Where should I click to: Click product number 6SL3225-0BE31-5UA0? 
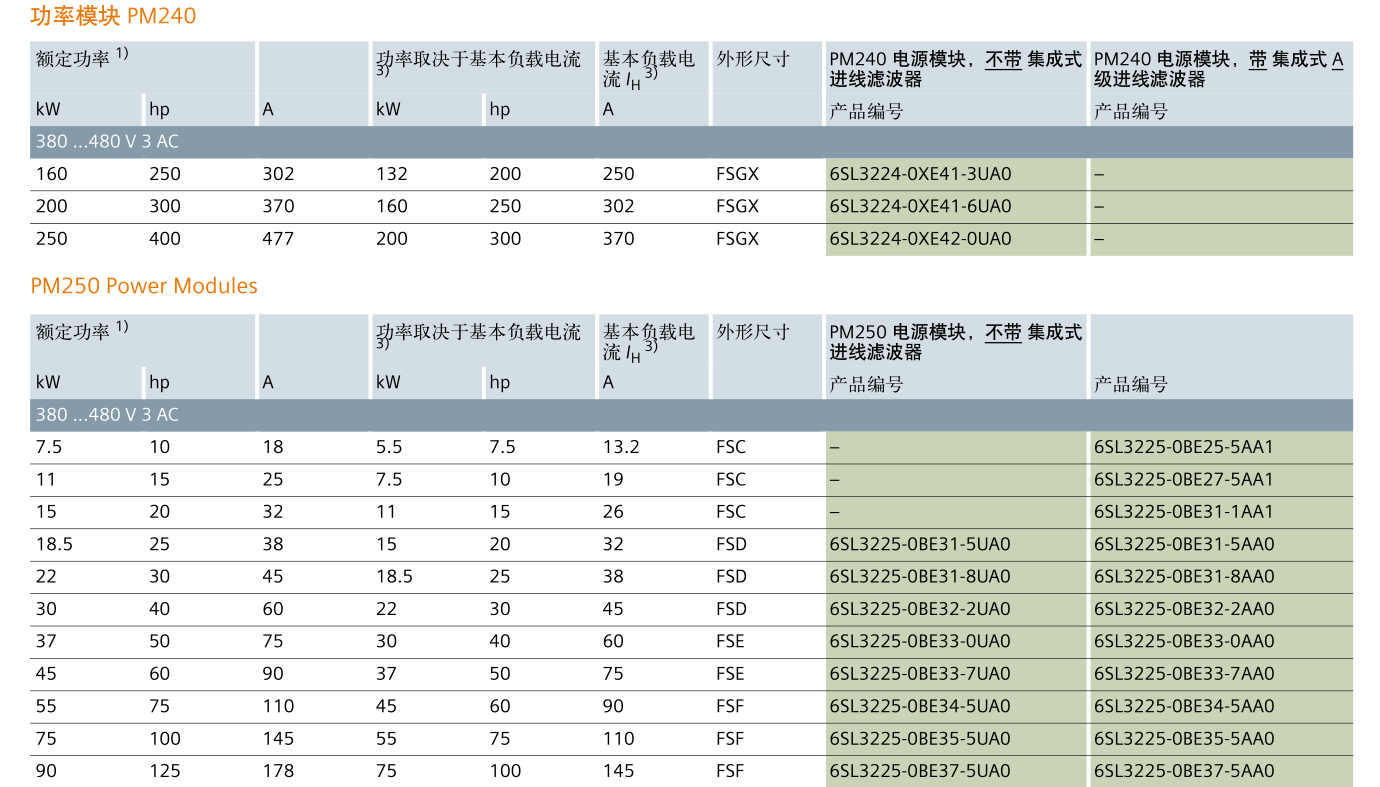[920, 544]
